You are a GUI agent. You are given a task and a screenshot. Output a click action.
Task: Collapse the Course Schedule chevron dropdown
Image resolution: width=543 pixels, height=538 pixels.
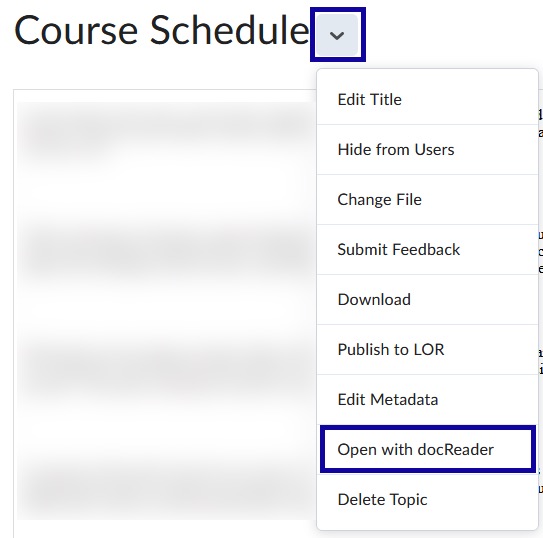[337, 35]
